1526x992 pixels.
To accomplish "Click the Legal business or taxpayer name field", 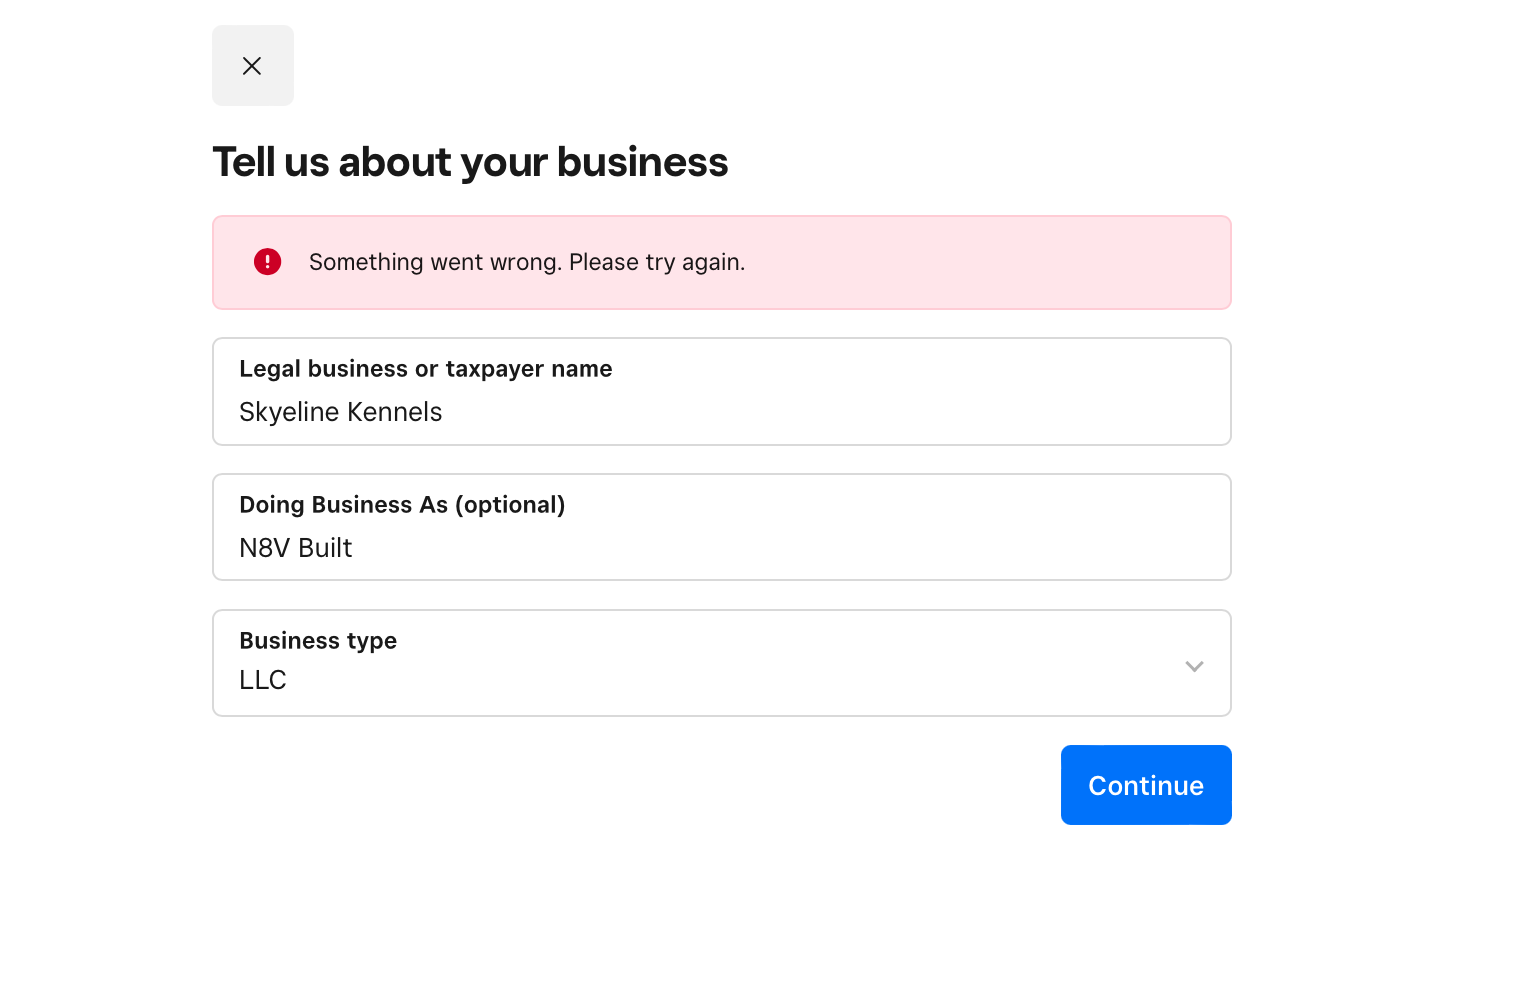I will [x=721, y=411].
